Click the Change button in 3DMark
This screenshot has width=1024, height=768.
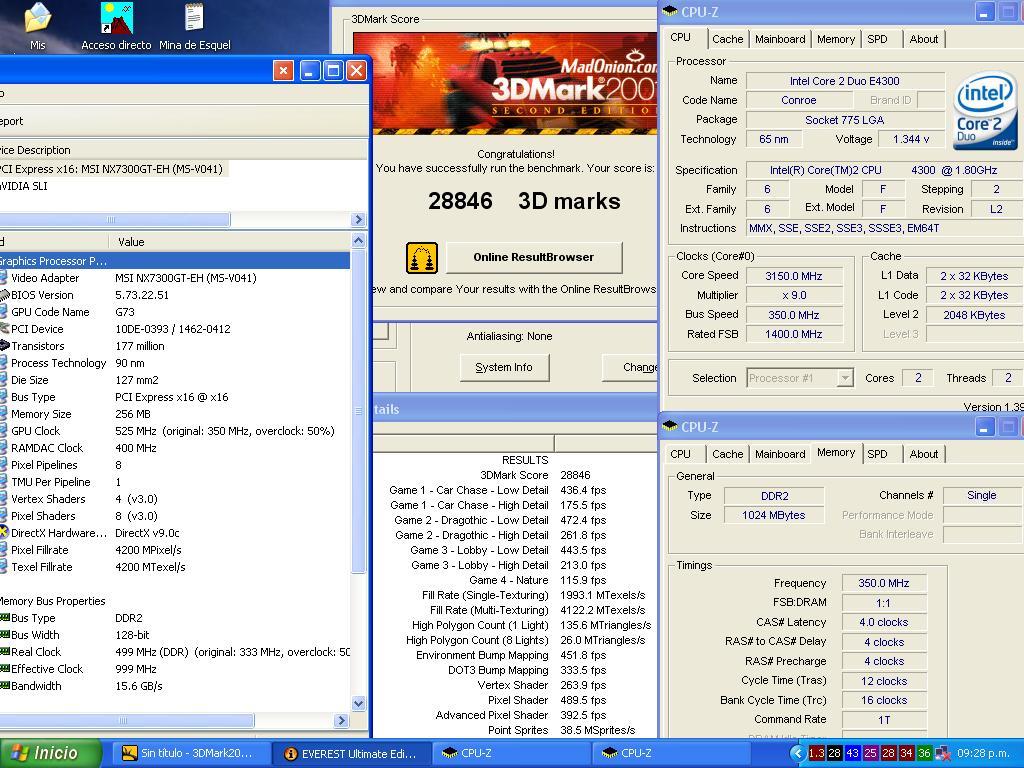click(630, 367)
